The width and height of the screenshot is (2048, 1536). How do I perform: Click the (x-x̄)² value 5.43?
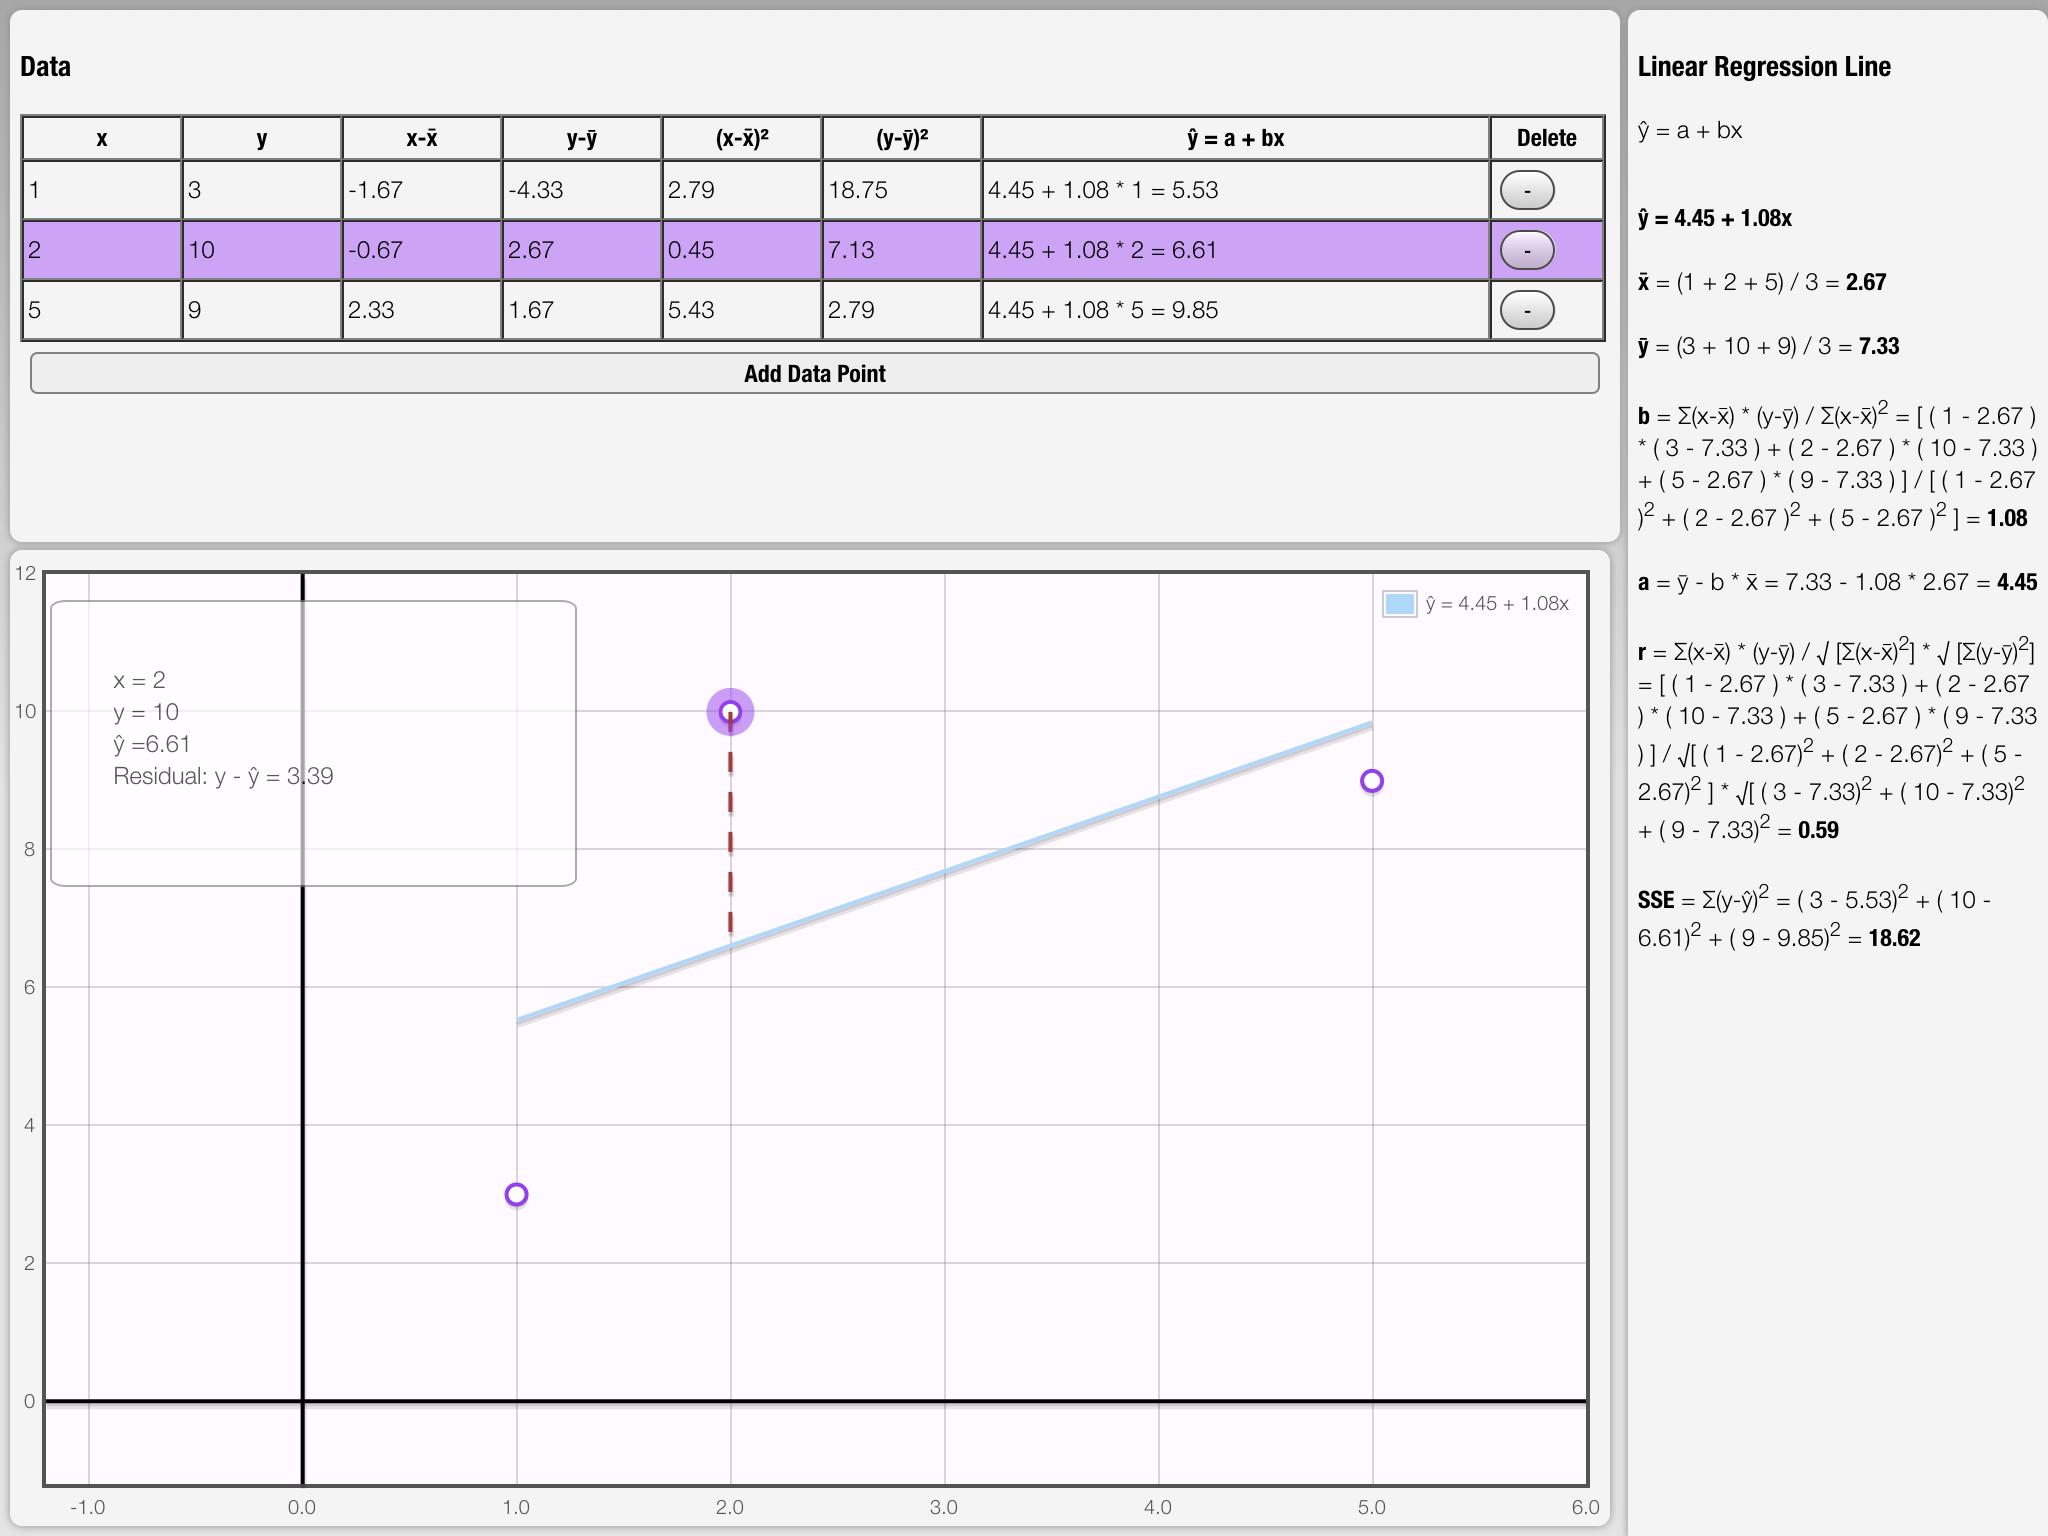pyautogui.click(x=742, y=310)
